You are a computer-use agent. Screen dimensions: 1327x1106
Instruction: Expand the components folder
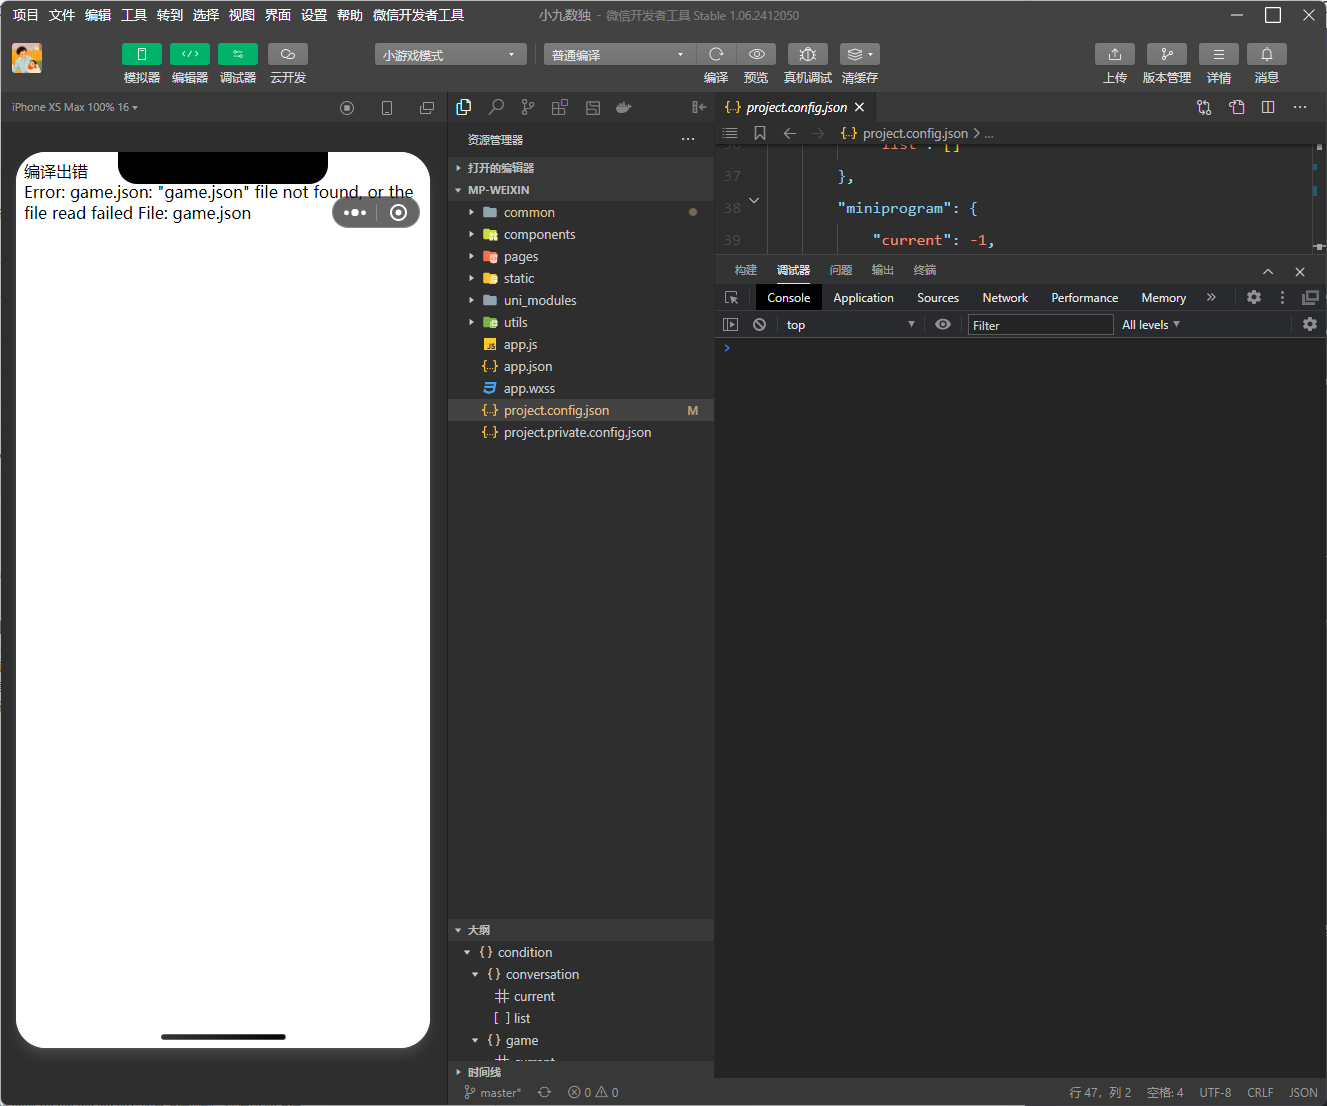[x=581, y=234]
